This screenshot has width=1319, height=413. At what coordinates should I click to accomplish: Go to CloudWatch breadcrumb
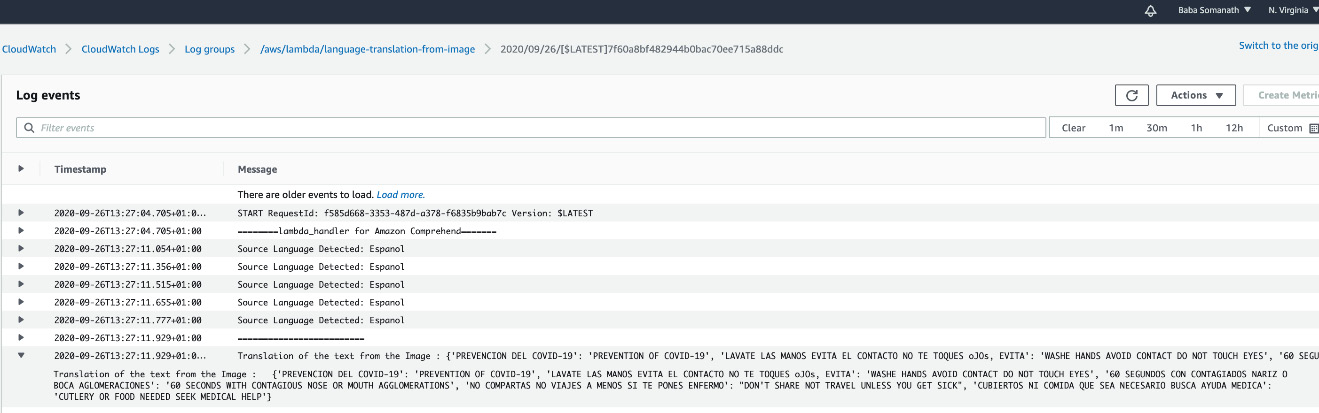[29, 48]
